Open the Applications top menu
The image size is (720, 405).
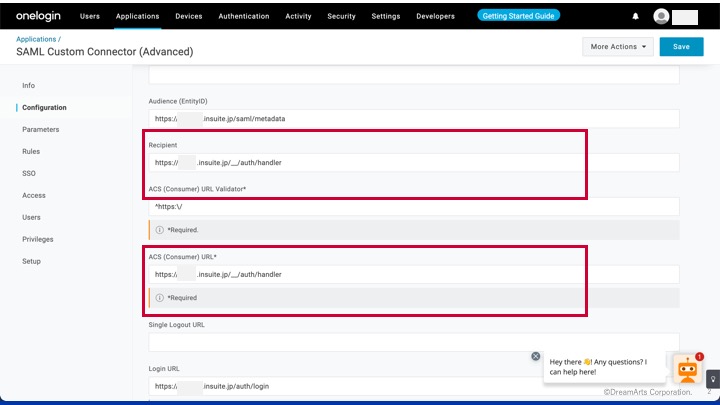[137, 16]
